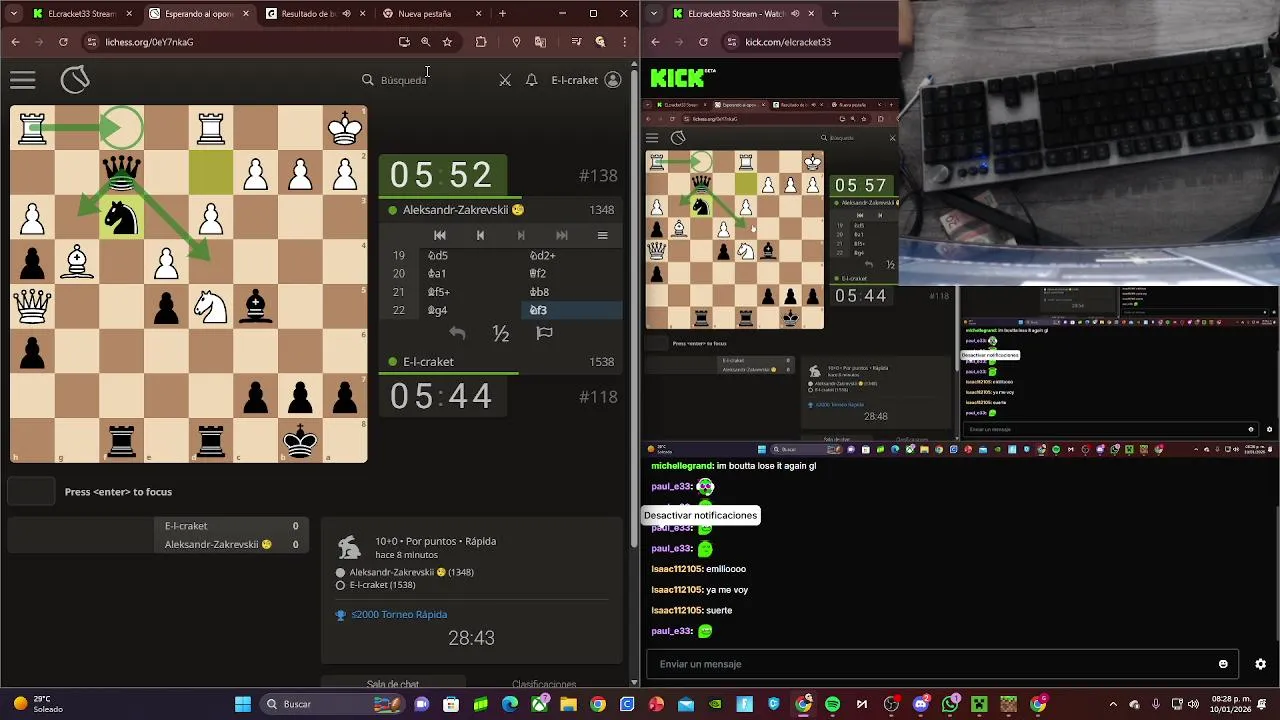Switch to Clasificaciones tab
1280x720 pixels.
(544, 685)
